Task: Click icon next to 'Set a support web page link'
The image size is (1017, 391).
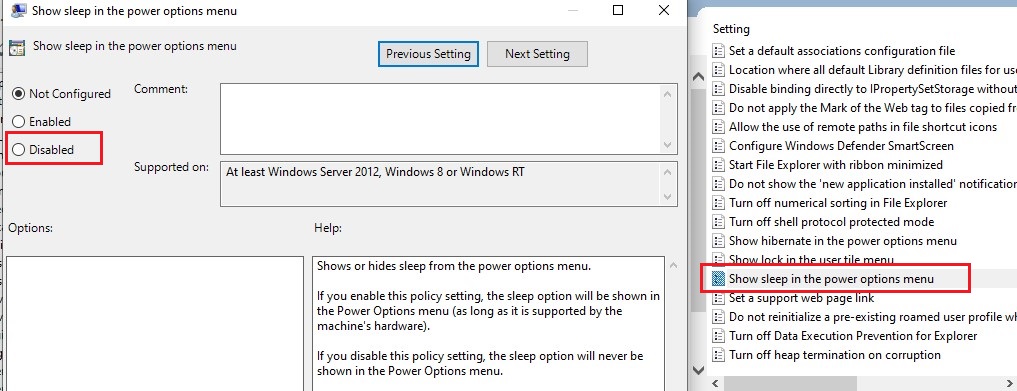Action: coord(718,298)
